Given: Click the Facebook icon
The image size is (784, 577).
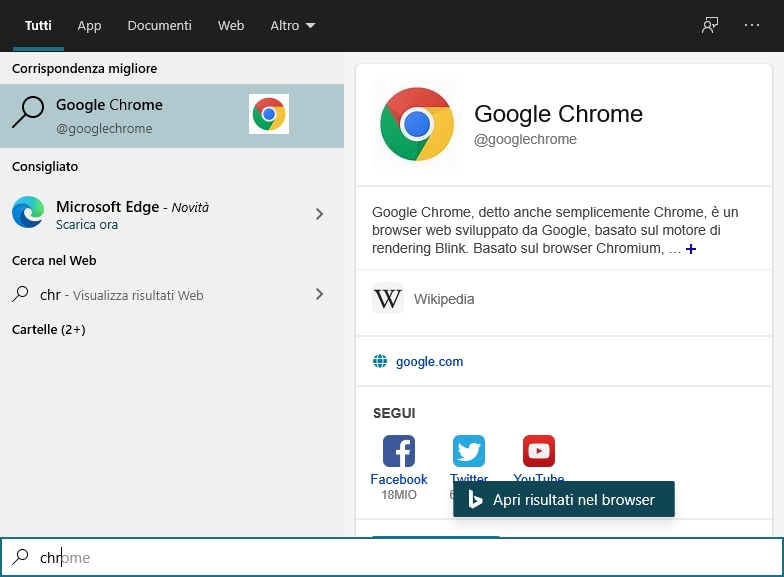Looking at the screenshot, I should 398,451.
